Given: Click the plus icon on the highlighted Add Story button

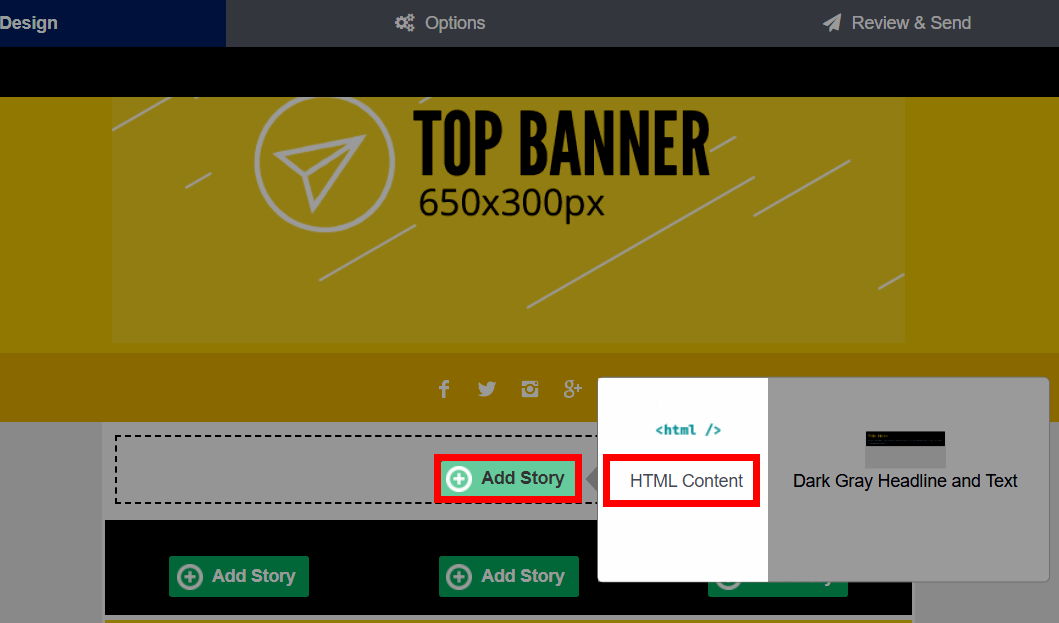Looking at the screenshot, I should pyautogui.click(x=459, y=479).
